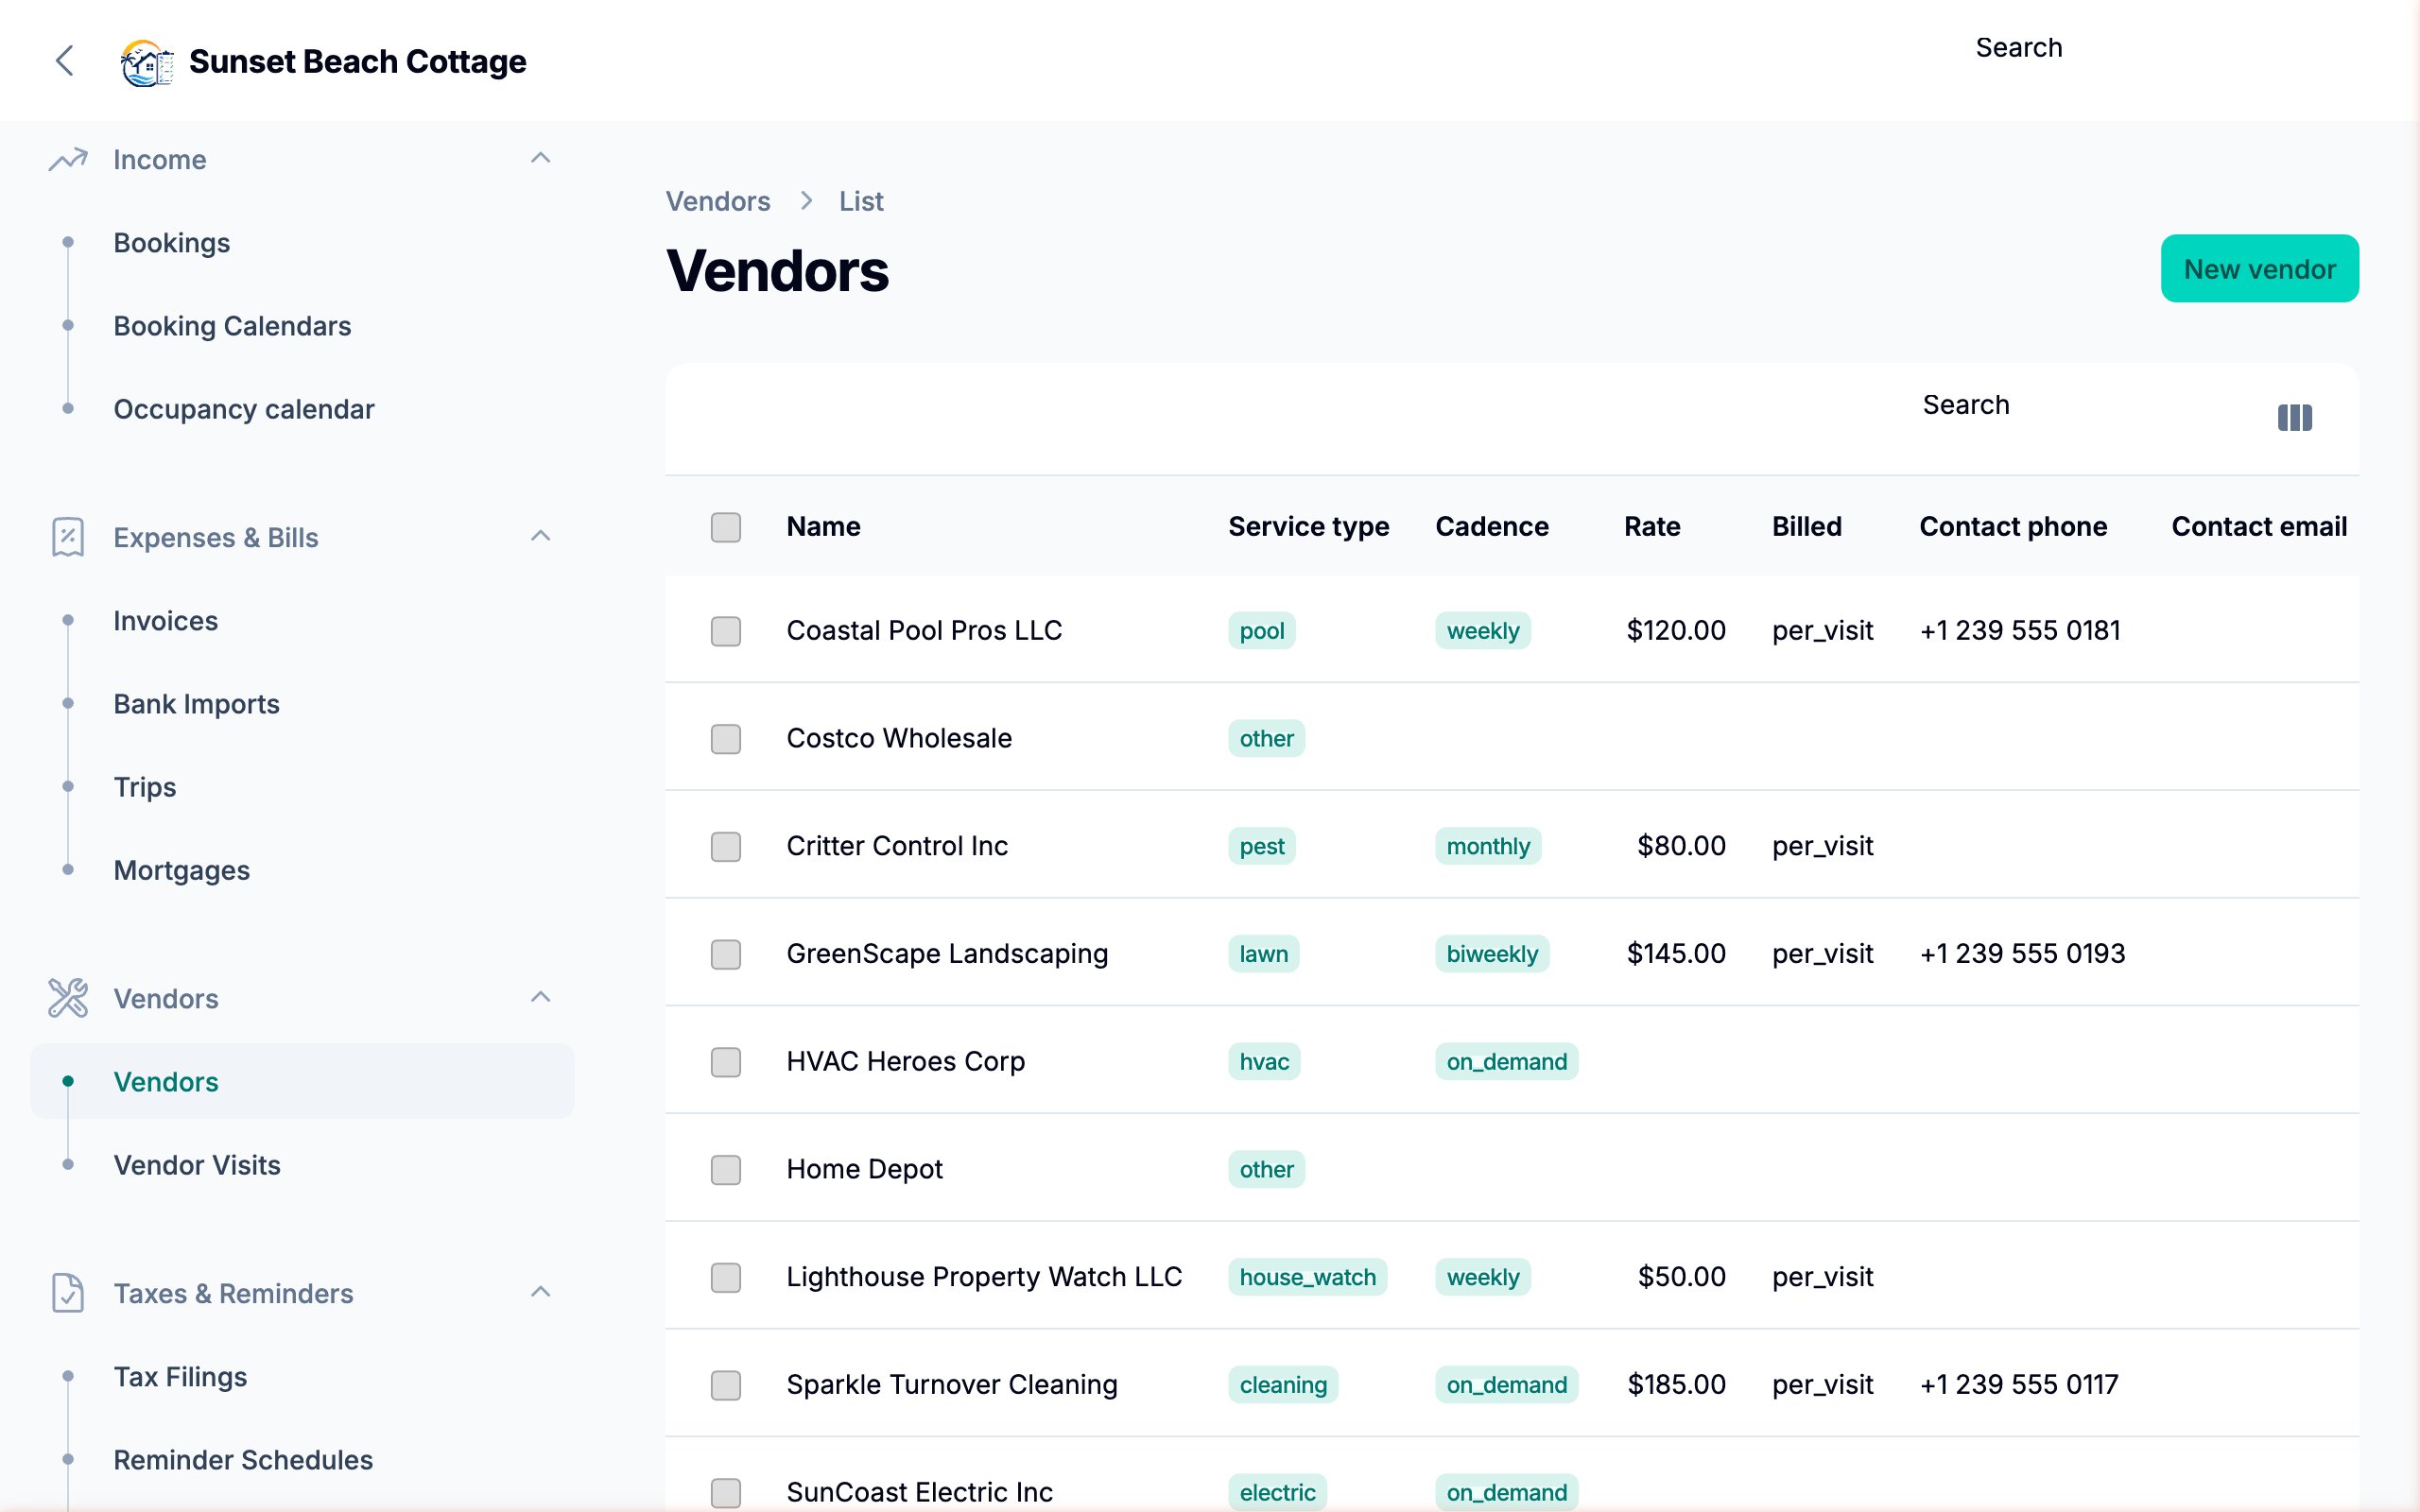This screenshot has height=1512, width=2420.
Task: Click the back chevron beside Sunset Beach Cottage
Action: (64, 61)
